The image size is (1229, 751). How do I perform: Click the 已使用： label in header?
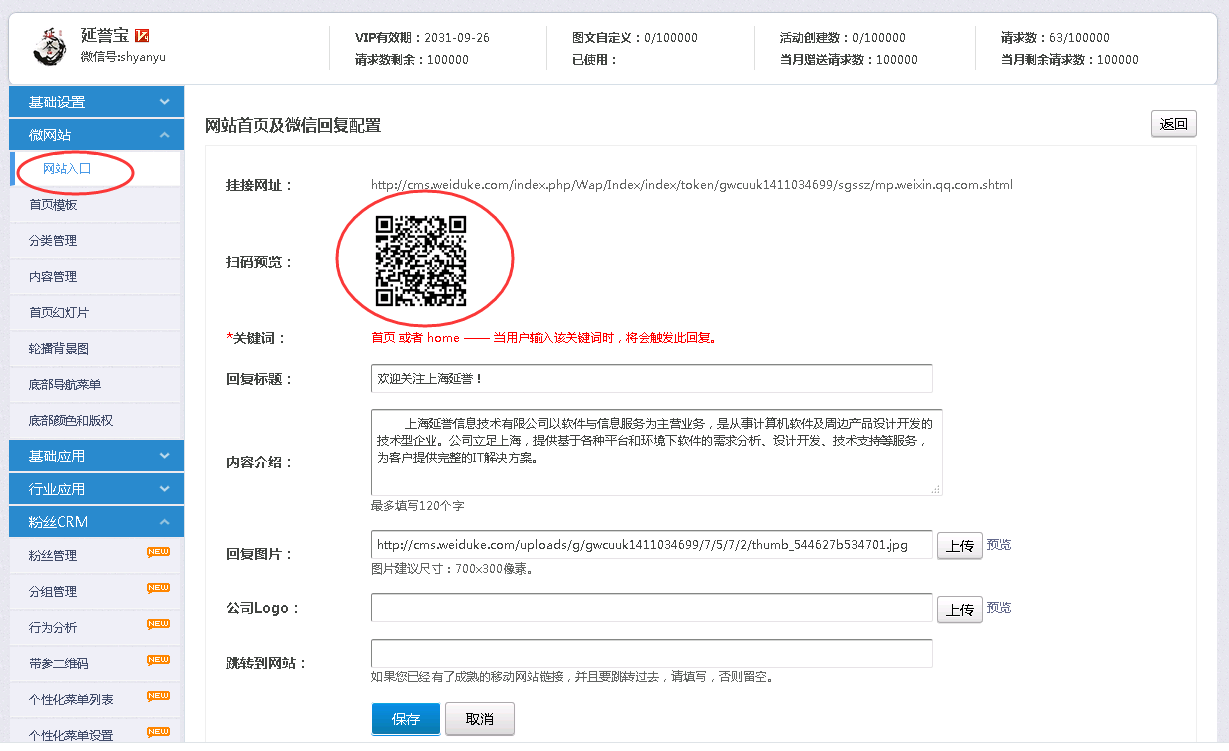click(x=595, y=59)
